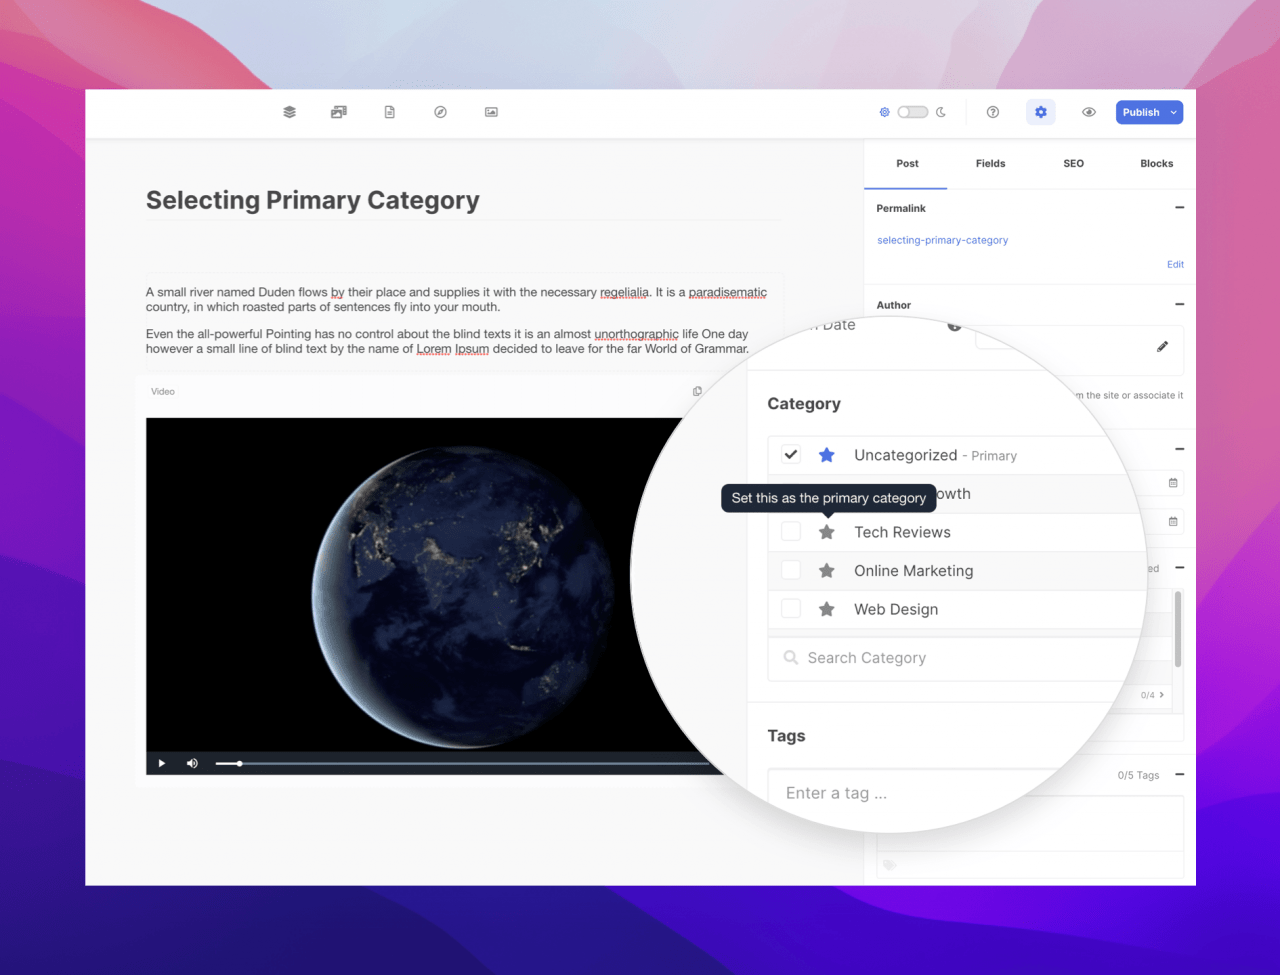
Task: Click the 0/4 next page chevron
Action: 1161,694
